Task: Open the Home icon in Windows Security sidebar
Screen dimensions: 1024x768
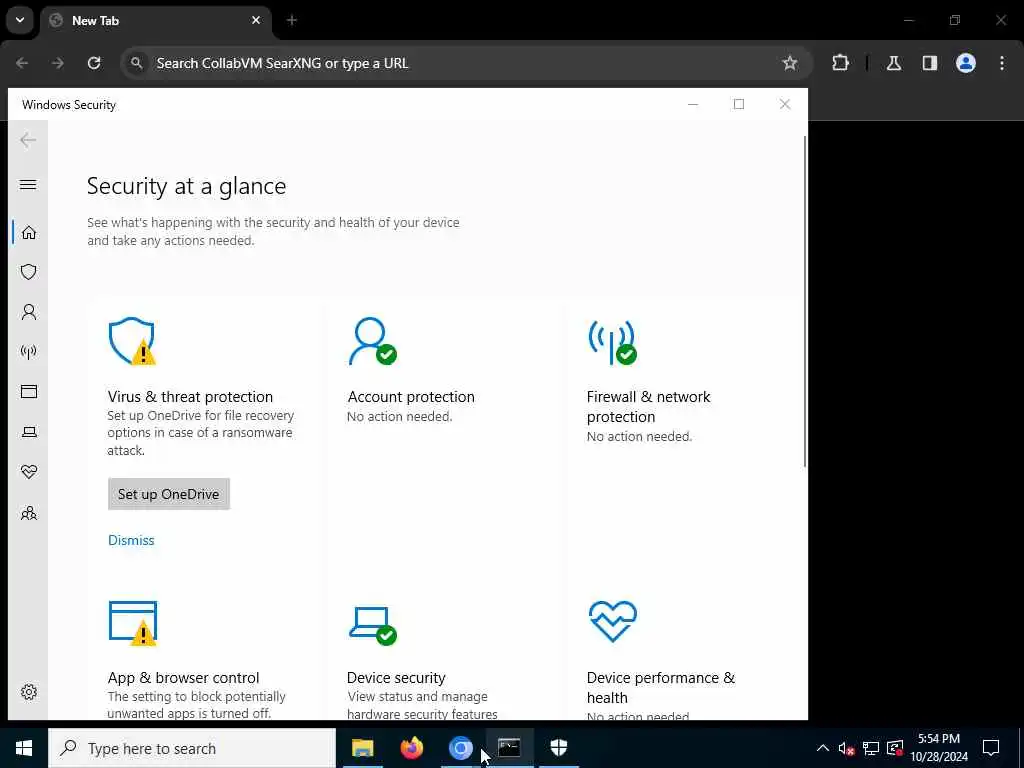Action: [29, 232]
